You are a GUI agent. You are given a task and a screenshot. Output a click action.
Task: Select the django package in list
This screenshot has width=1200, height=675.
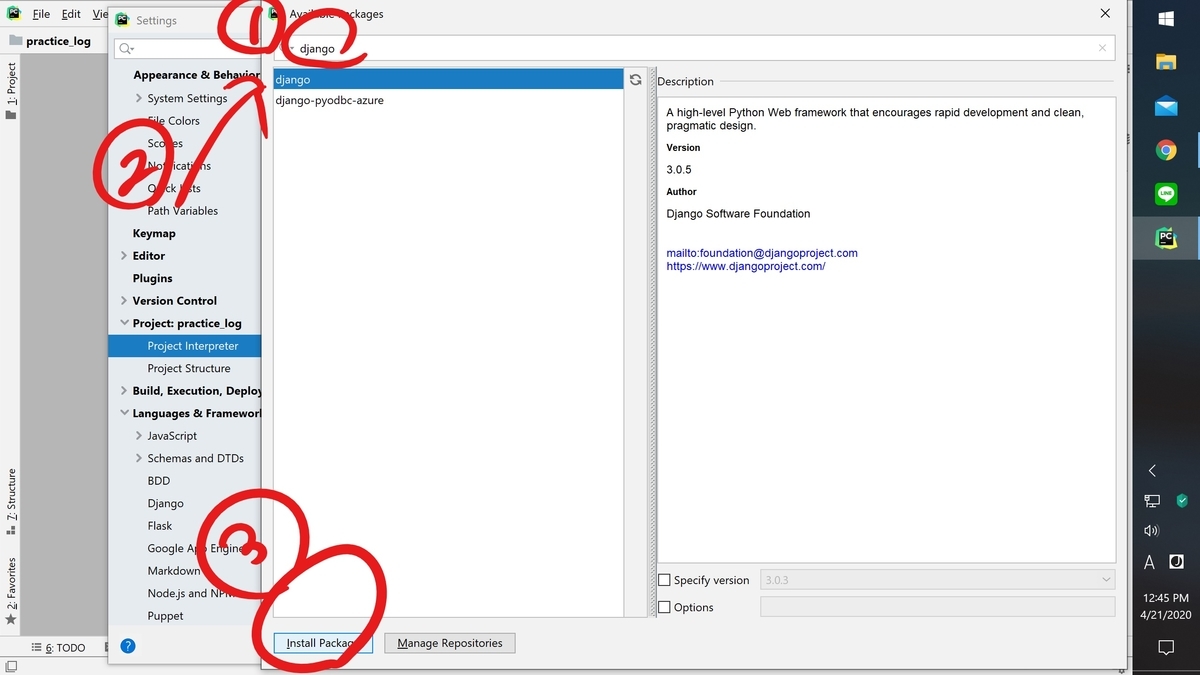pyautogui.click(x=448, y=79)
